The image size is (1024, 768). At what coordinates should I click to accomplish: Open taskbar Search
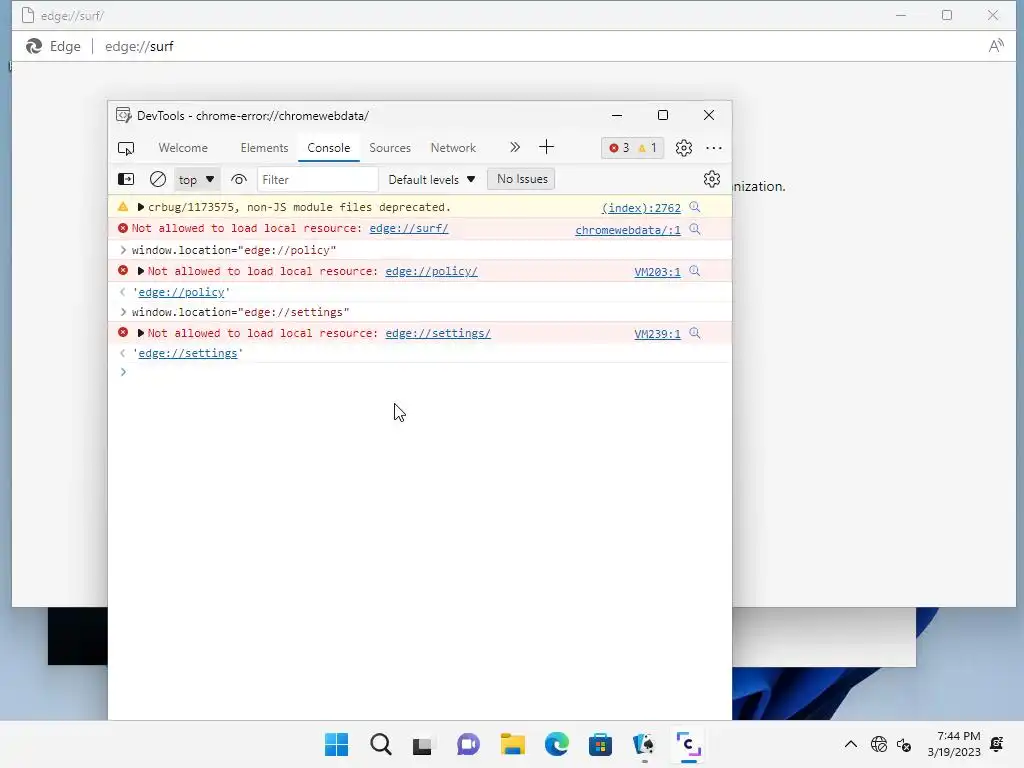381,744
